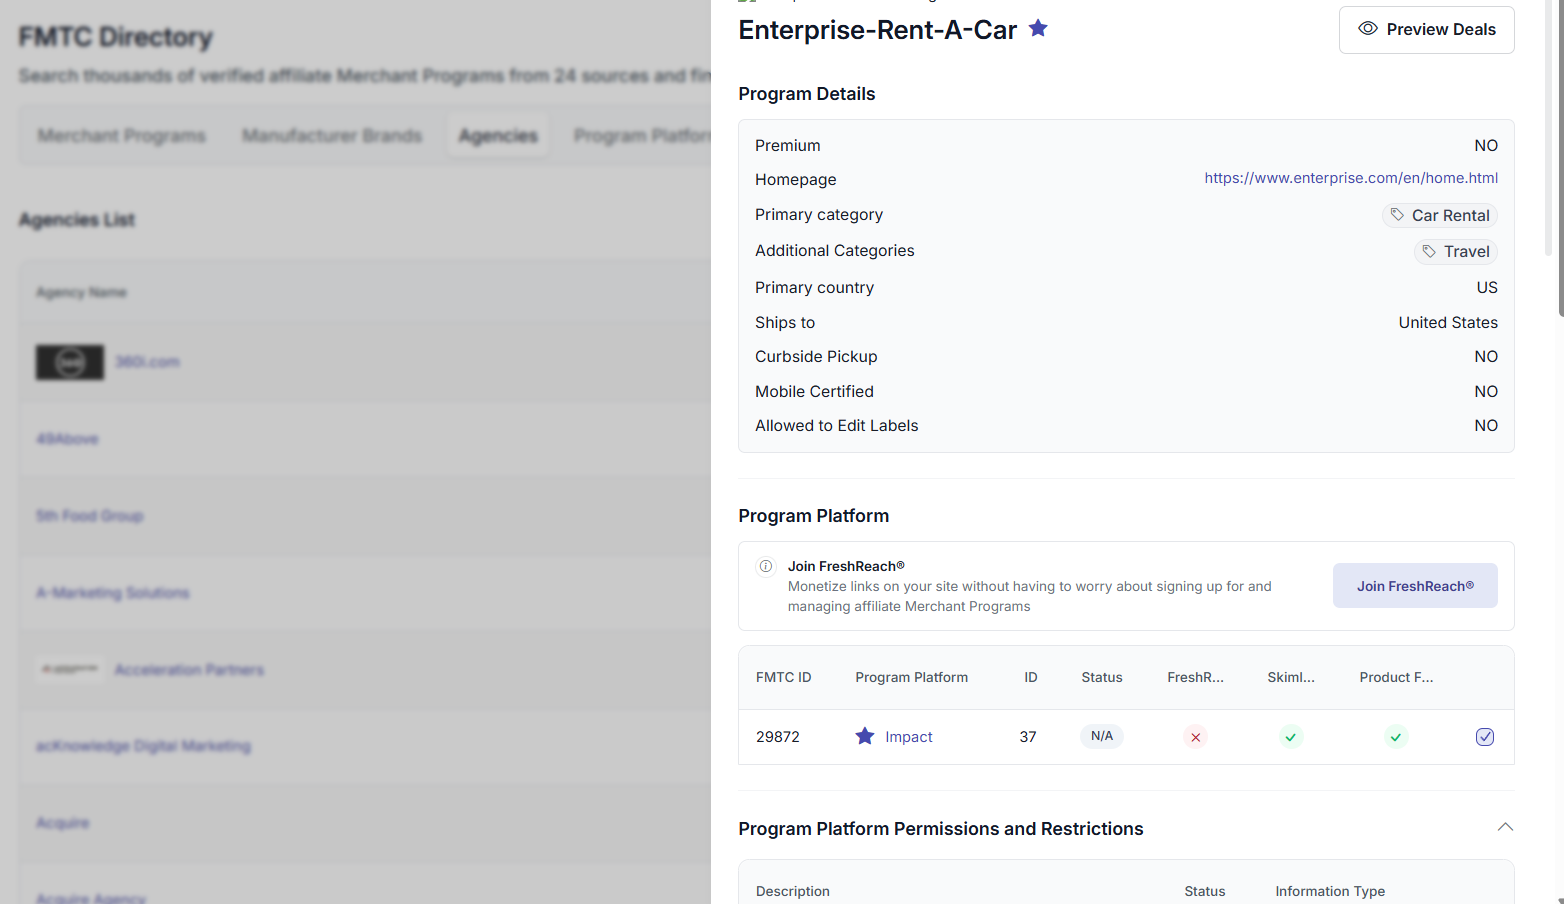
Task: Click the info icon beside Join FreshReach text
Action: [x=766, y=567]
